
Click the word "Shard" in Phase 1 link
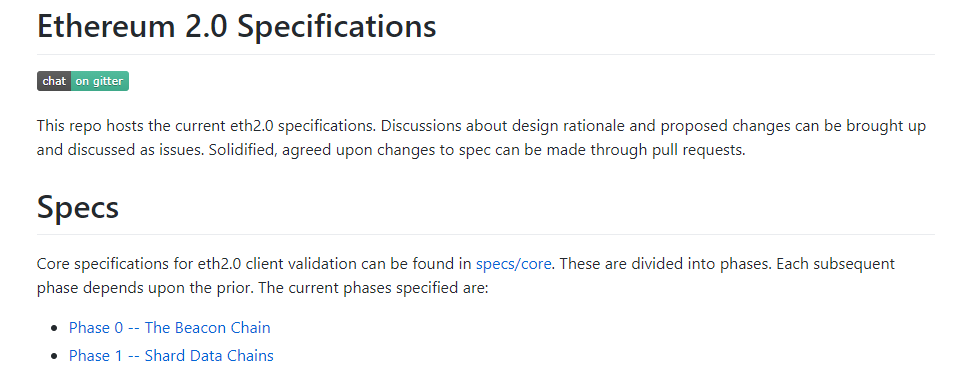point(165,356)
